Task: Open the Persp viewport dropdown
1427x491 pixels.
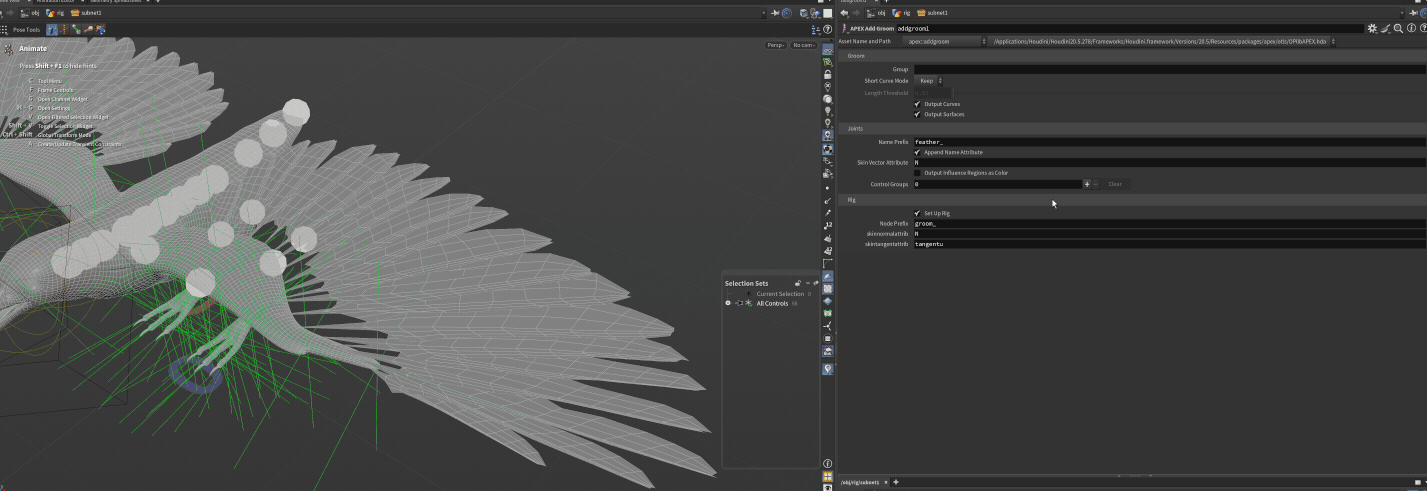Action: point(776,45)
